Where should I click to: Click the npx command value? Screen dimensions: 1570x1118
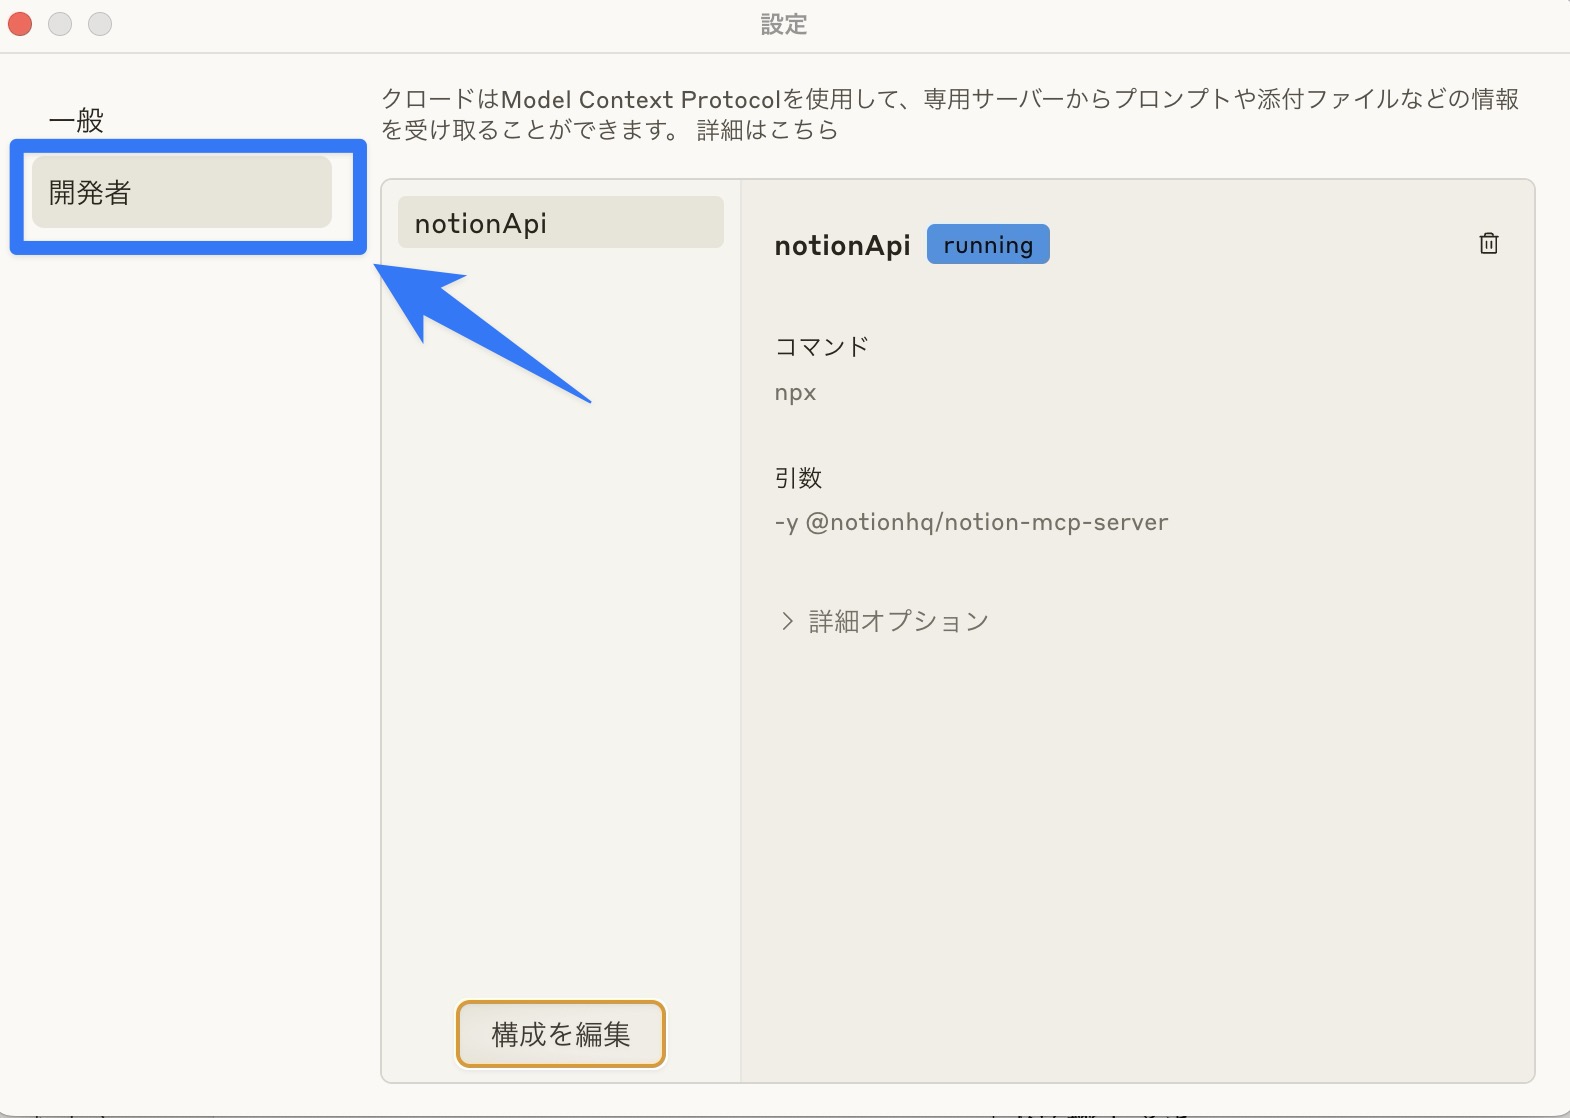795,393
